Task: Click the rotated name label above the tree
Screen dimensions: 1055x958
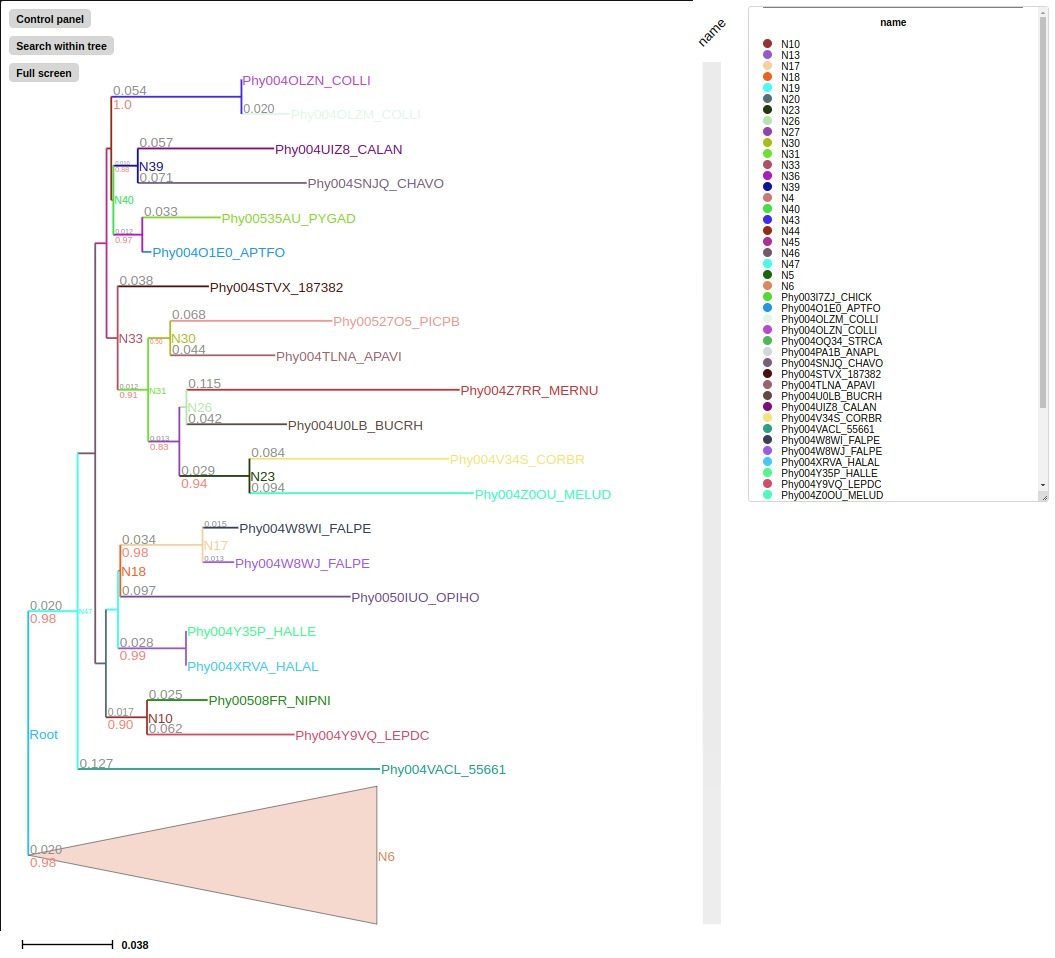Action: coord(711,32)
